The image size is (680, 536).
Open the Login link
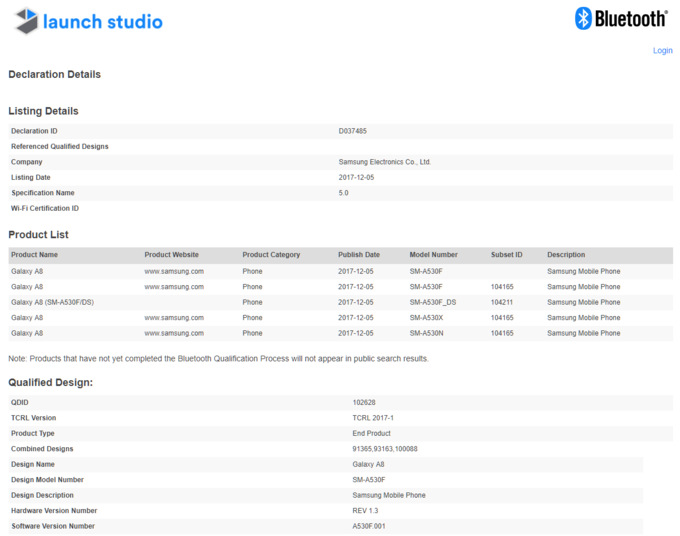coord(662,50)
